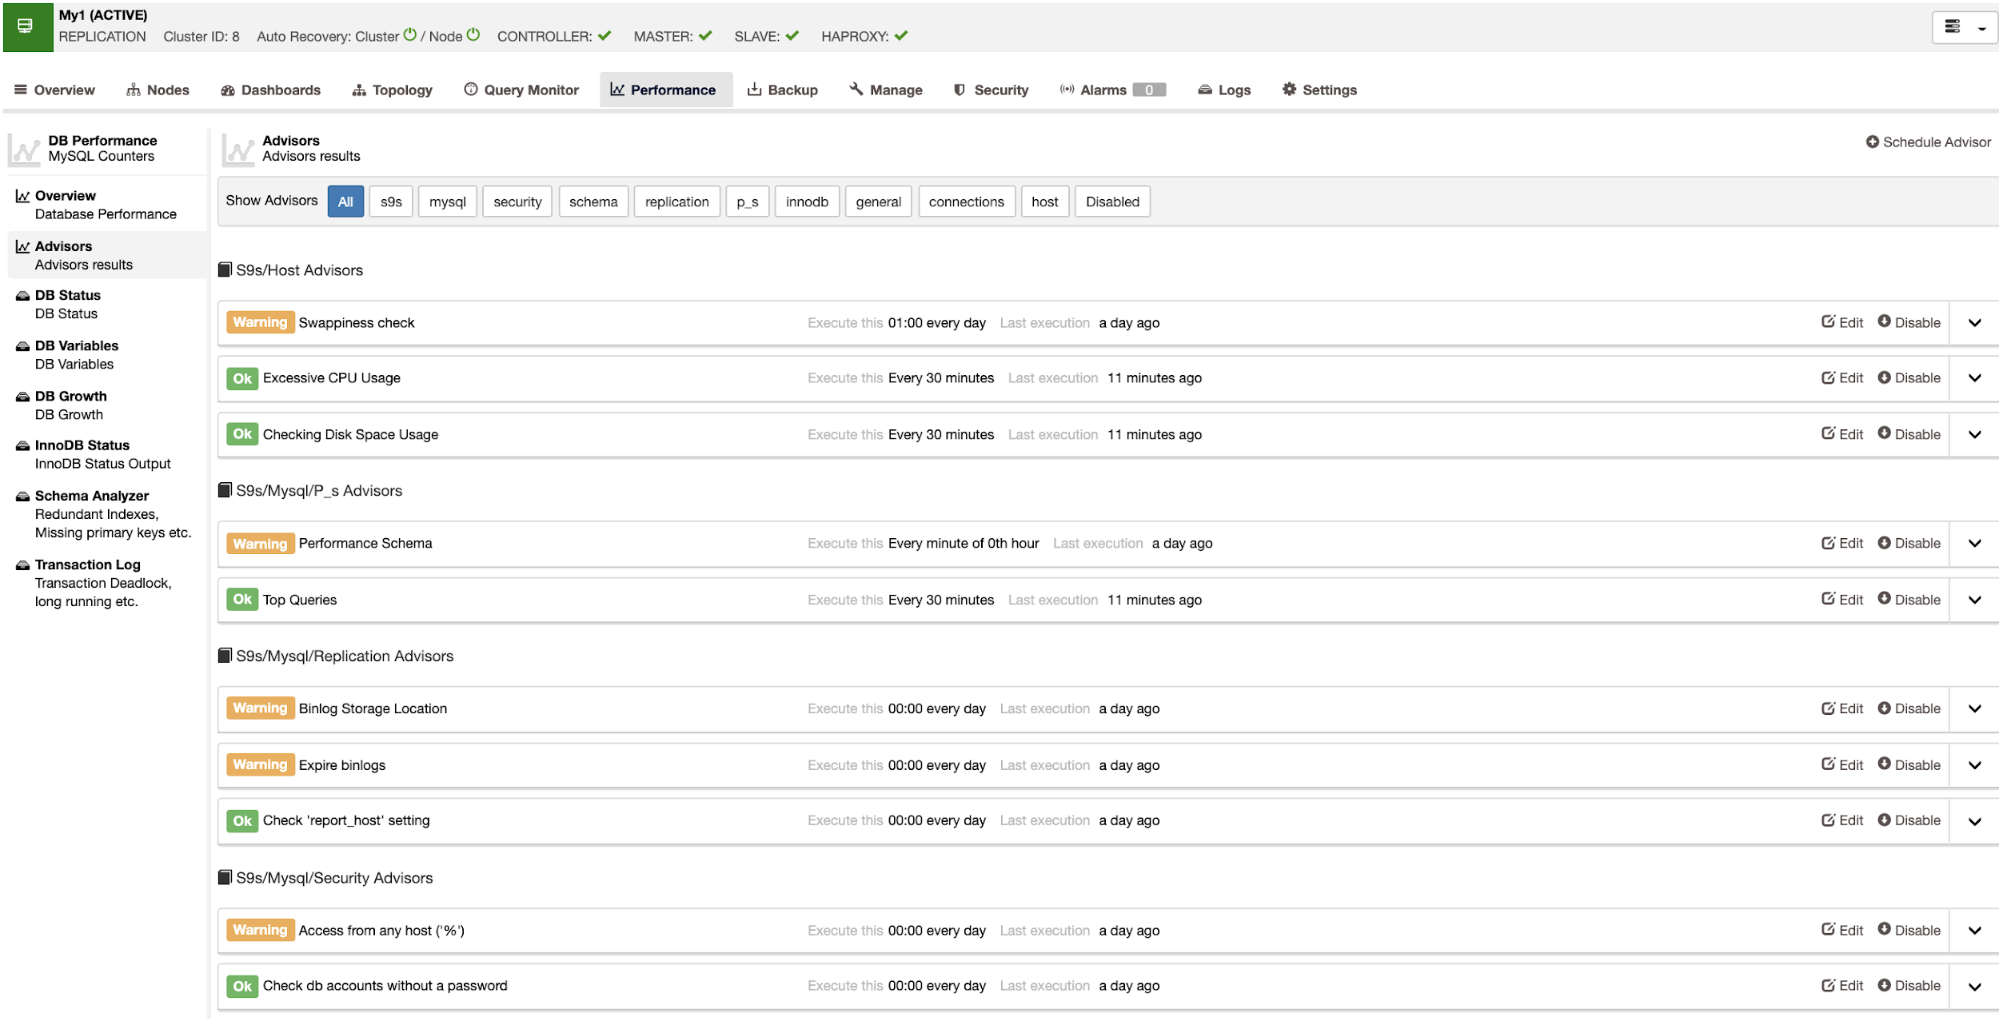Disable Checking Disk Space Usage advisor
The width and height of the screenshot is (1999, 1020).
1909,434
